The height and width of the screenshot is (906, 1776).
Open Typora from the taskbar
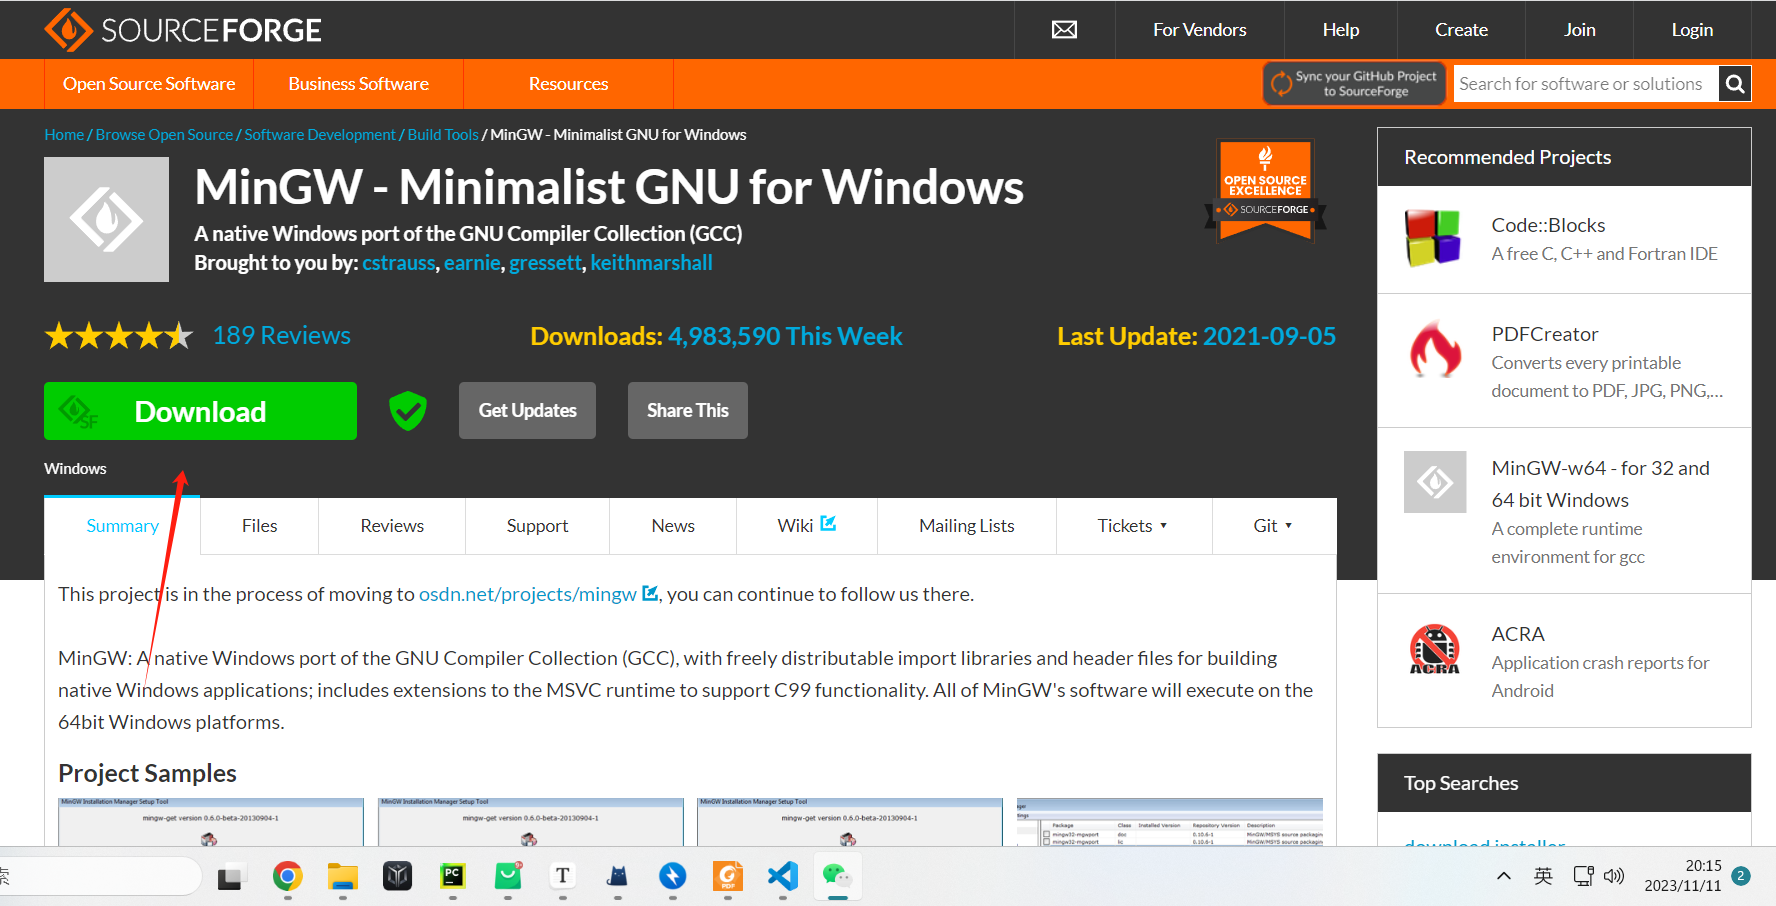[x=563, y=877]
